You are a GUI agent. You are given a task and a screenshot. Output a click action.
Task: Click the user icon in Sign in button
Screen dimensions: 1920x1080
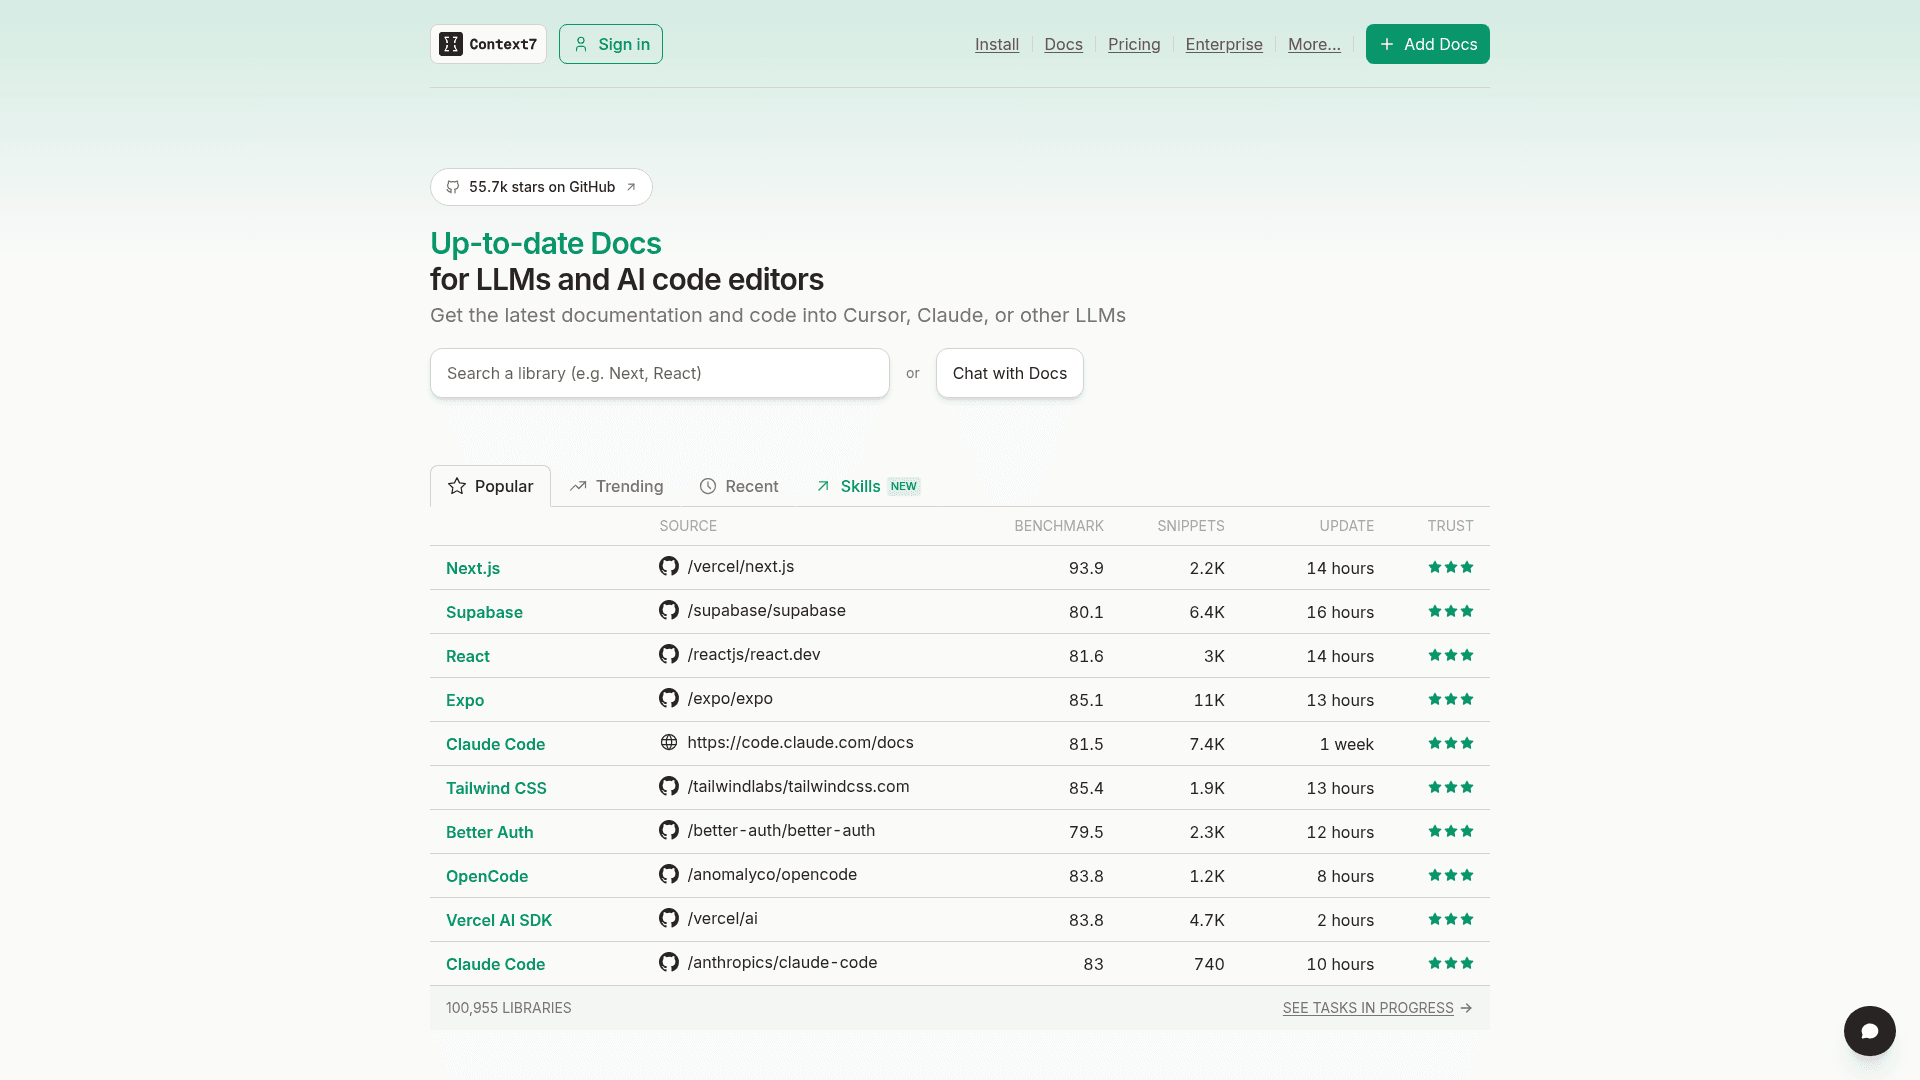581,44
